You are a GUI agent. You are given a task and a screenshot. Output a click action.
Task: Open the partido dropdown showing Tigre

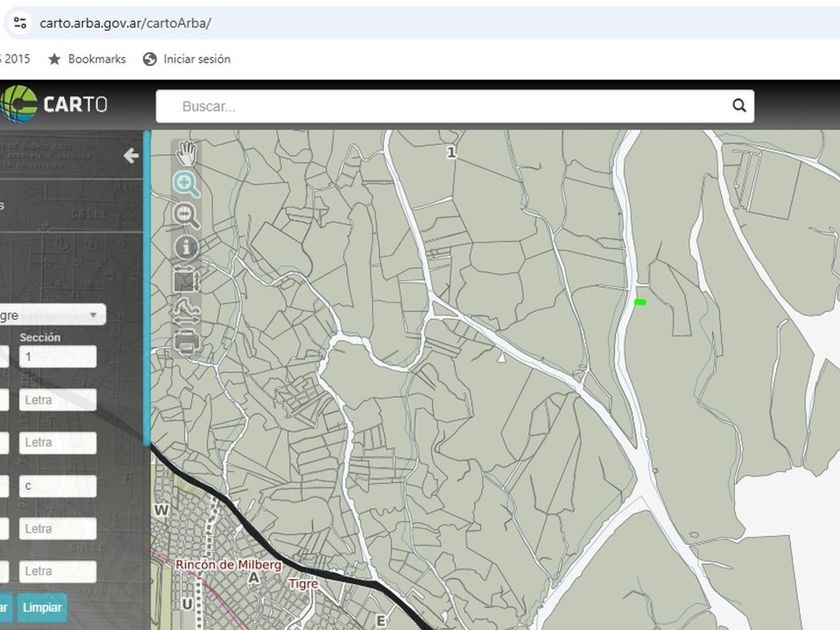tap(52, 315)
